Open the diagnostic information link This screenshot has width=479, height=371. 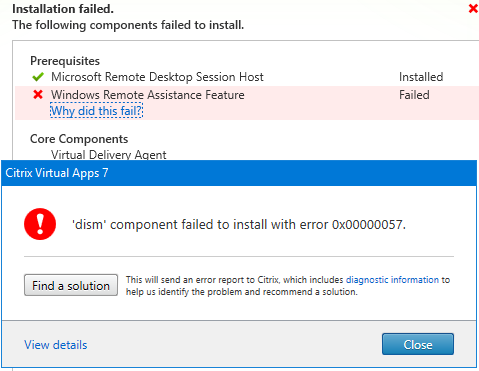[392, 279]
